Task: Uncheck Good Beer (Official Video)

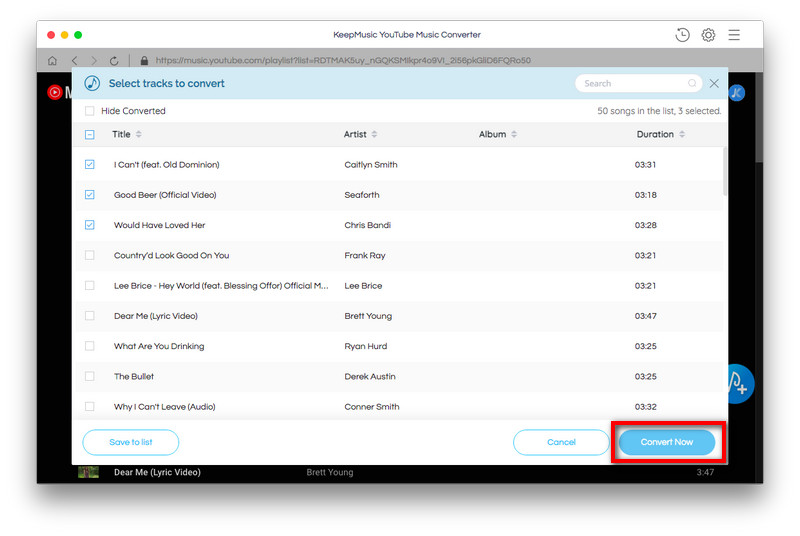Action: tap(89, 194)
